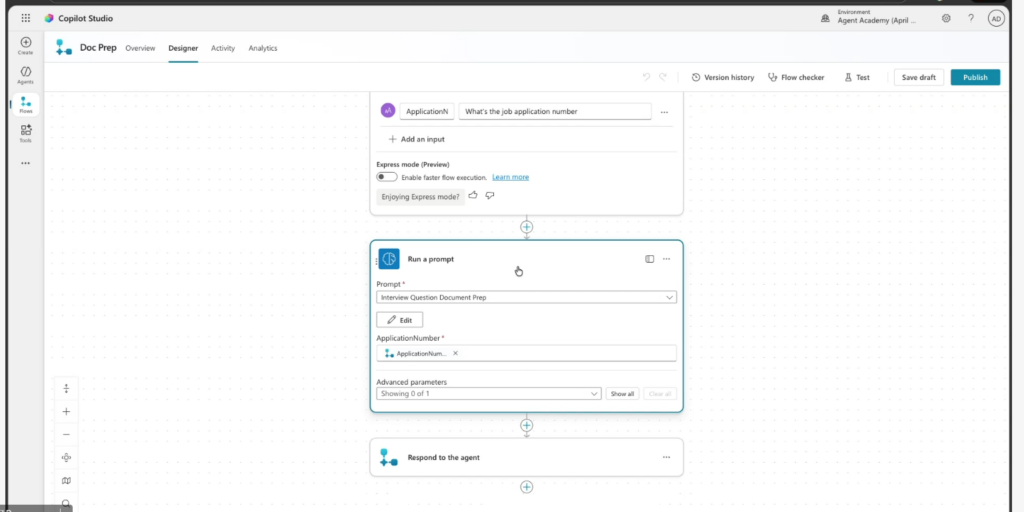Click the Create icon in sidebar

25,45
